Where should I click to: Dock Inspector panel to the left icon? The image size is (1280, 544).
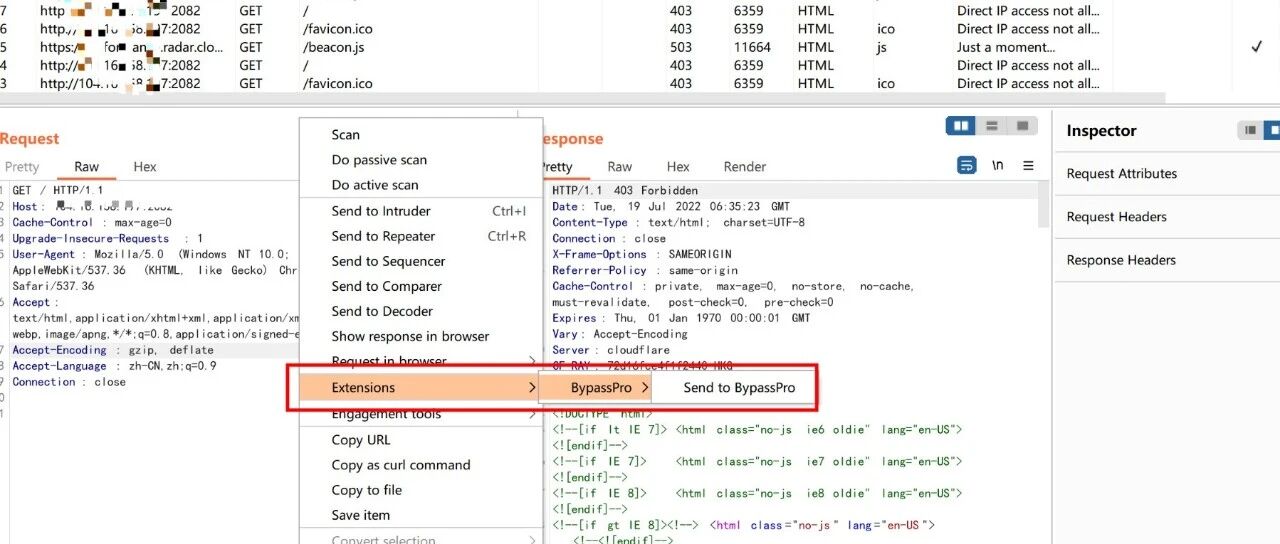click(x=1250, y=130)
